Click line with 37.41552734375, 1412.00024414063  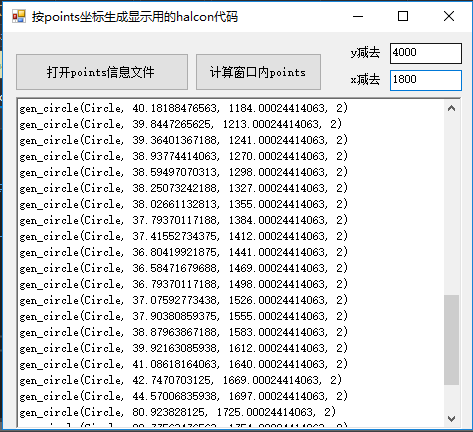(183, 236)
